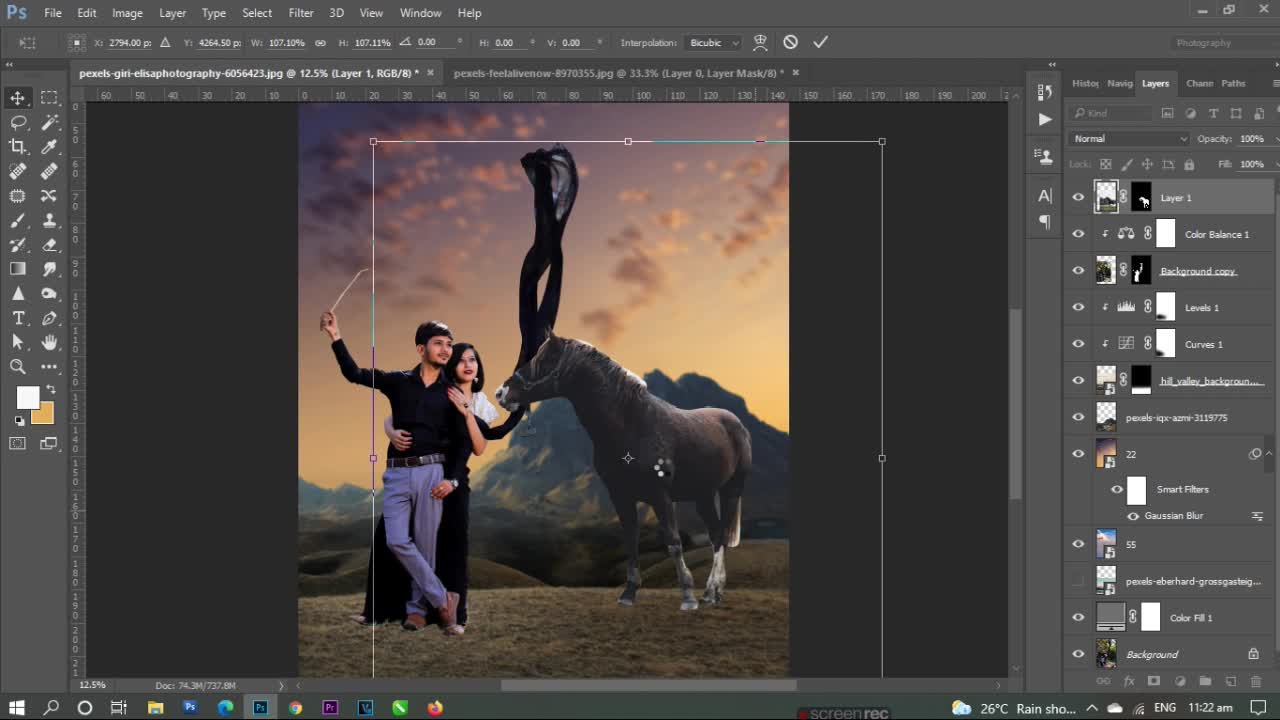
Task: Select the Crop tool
Action: (x=18, y=147)
